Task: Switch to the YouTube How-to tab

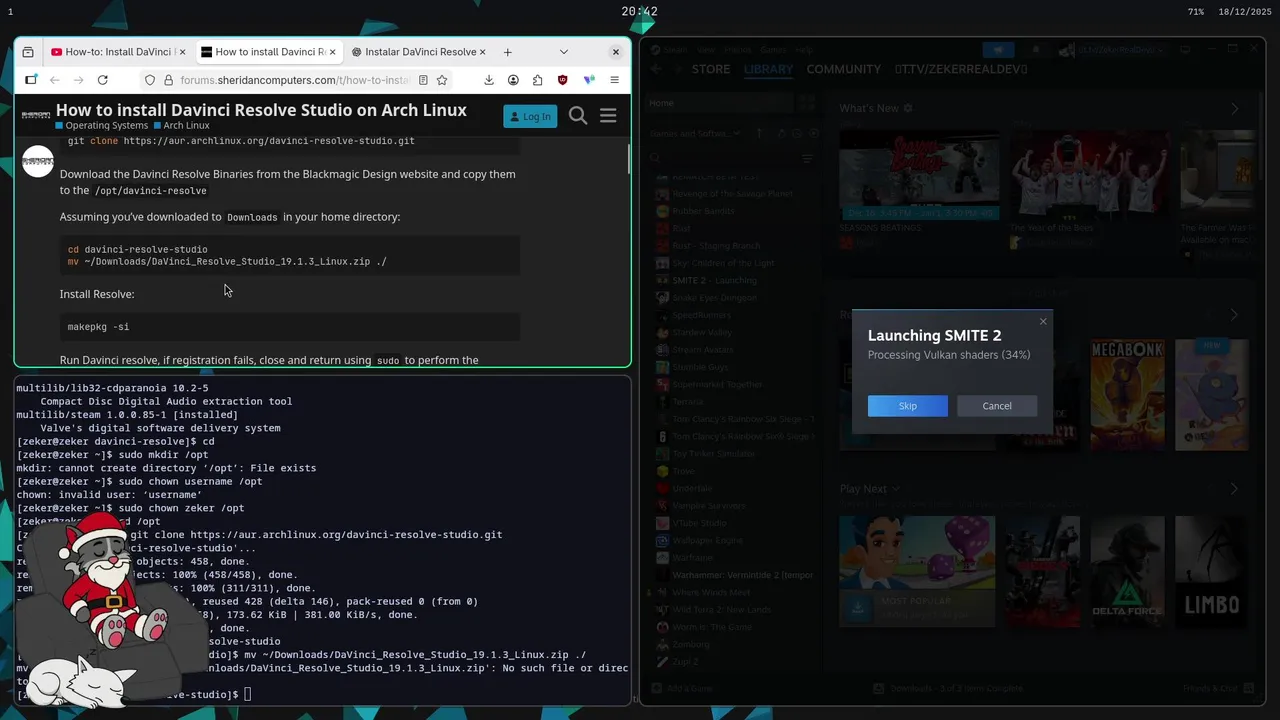Action: pyautogui.click(x=118, y=52)
